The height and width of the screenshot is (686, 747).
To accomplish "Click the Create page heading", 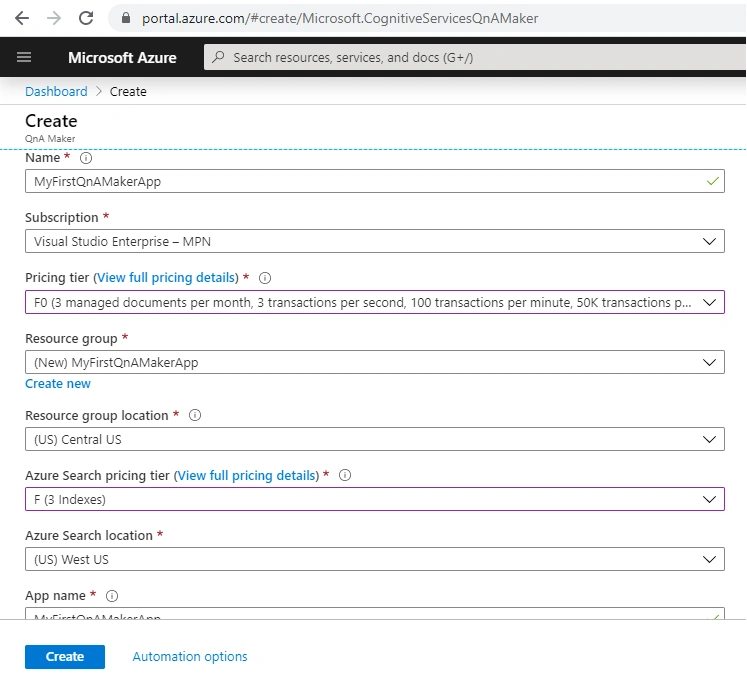I will tap(51, 121).
